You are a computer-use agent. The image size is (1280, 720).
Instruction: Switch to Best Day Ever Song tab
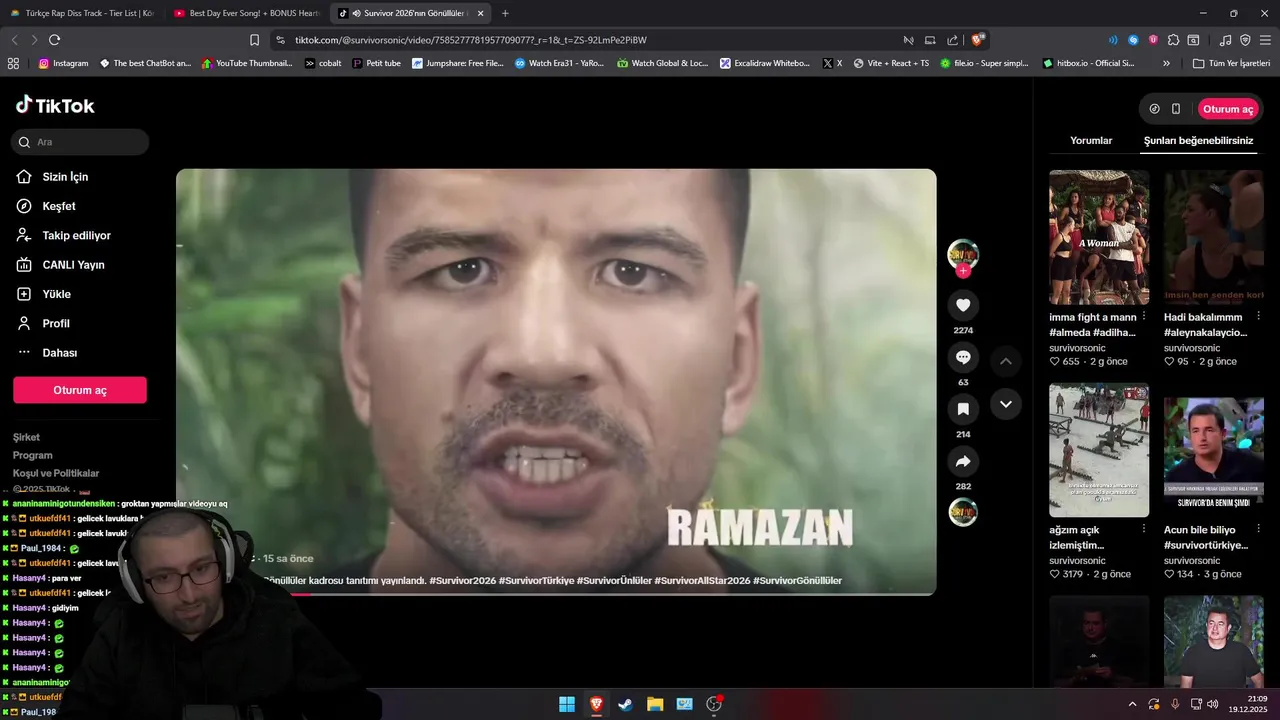[x=246, y=13]
